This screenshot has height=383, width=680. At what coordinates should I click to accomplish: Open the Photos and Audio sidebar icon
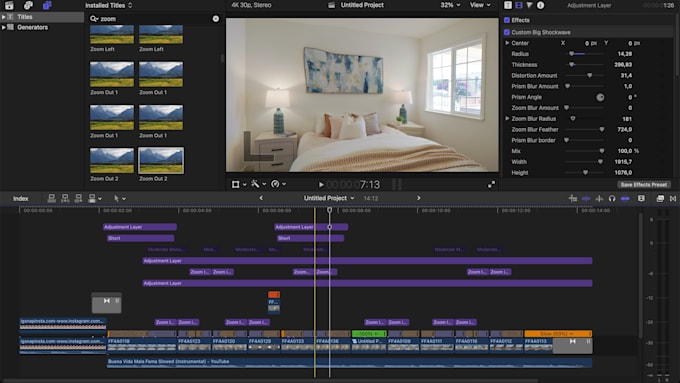click(x=28, y=5)
